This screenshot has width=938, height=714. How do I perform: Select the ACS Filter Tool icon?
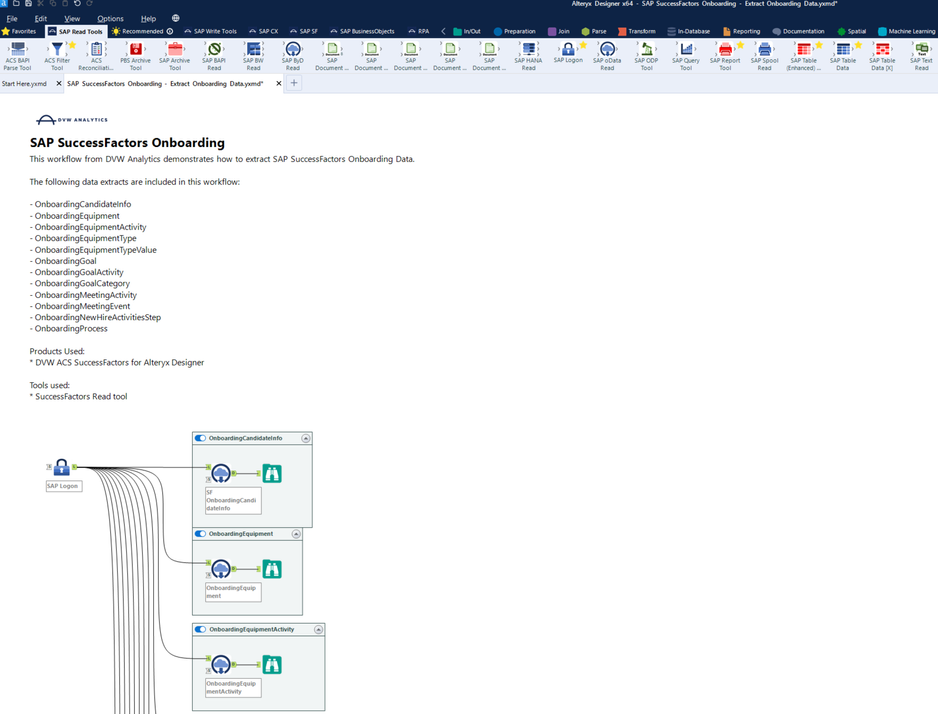pos(57,49)
